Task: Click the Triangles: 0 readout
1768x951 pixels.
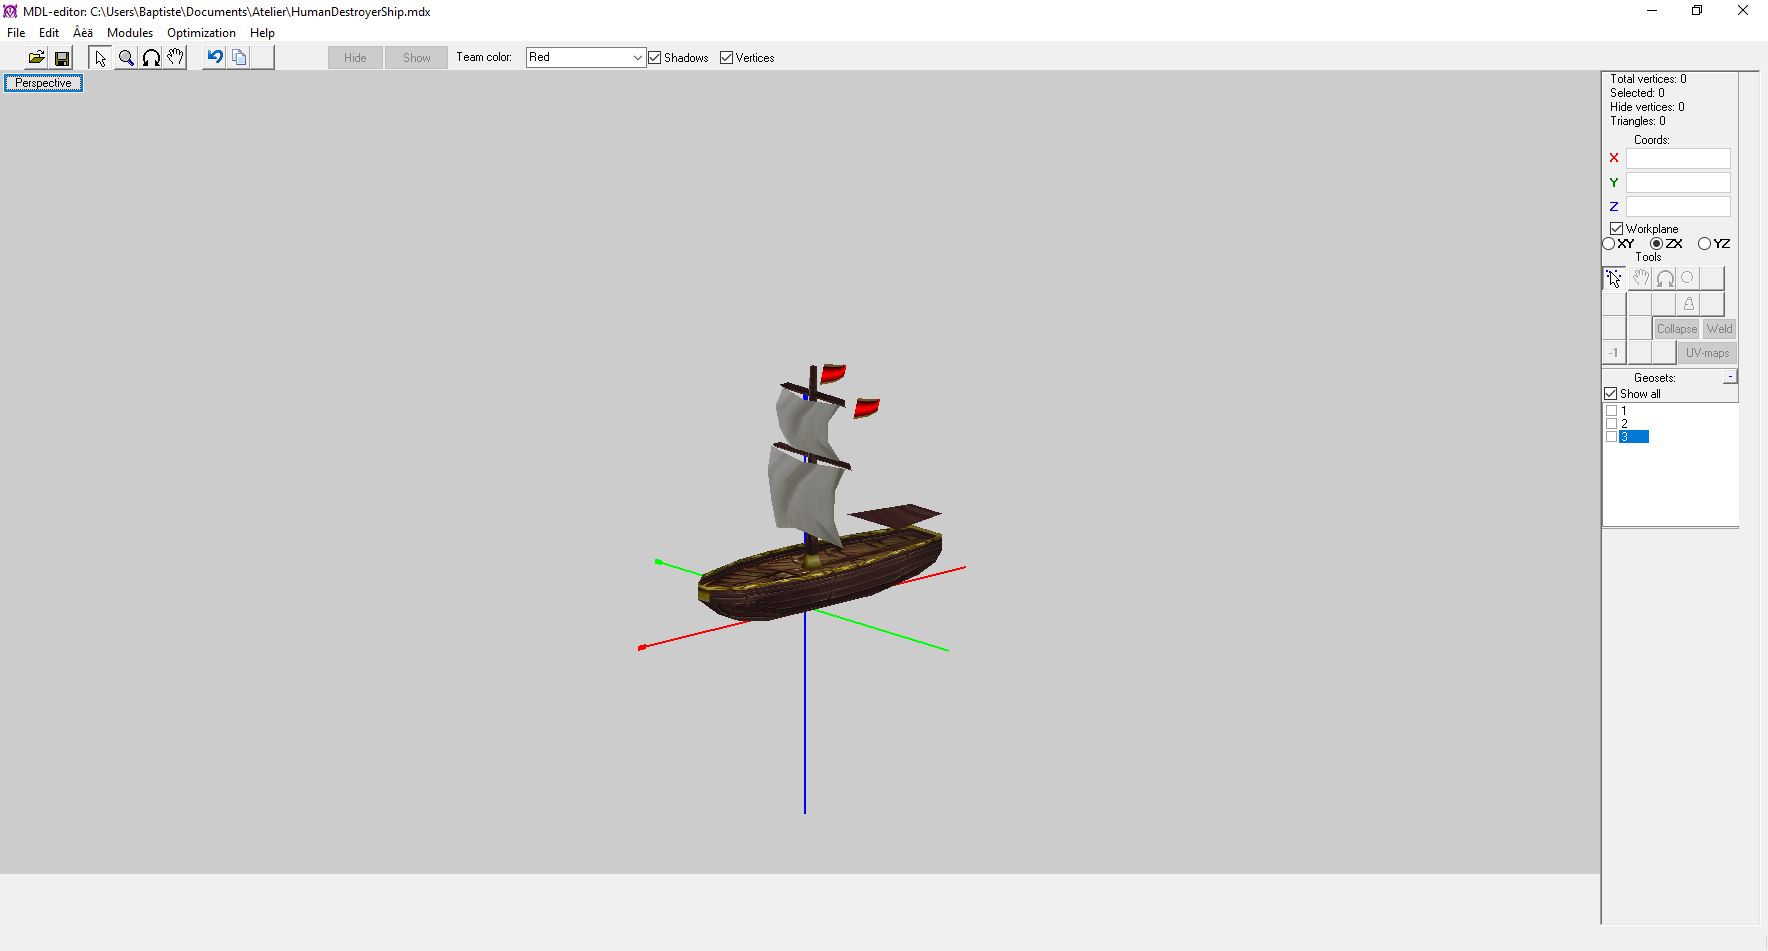Action: pyautogui.click(x=1638, y=121)
